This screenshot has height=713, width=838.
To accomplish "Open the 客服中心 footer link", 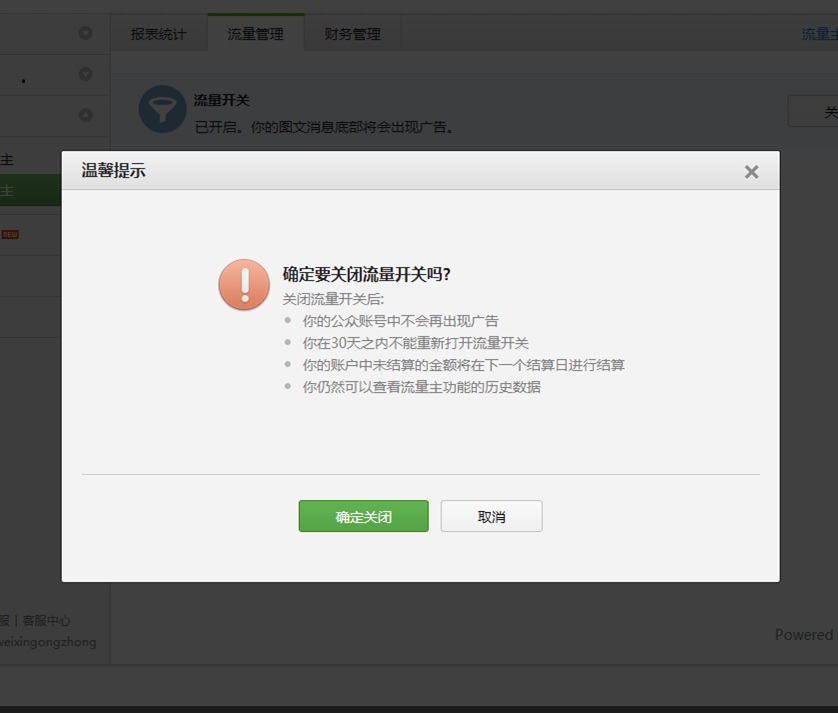I will 46,620.
